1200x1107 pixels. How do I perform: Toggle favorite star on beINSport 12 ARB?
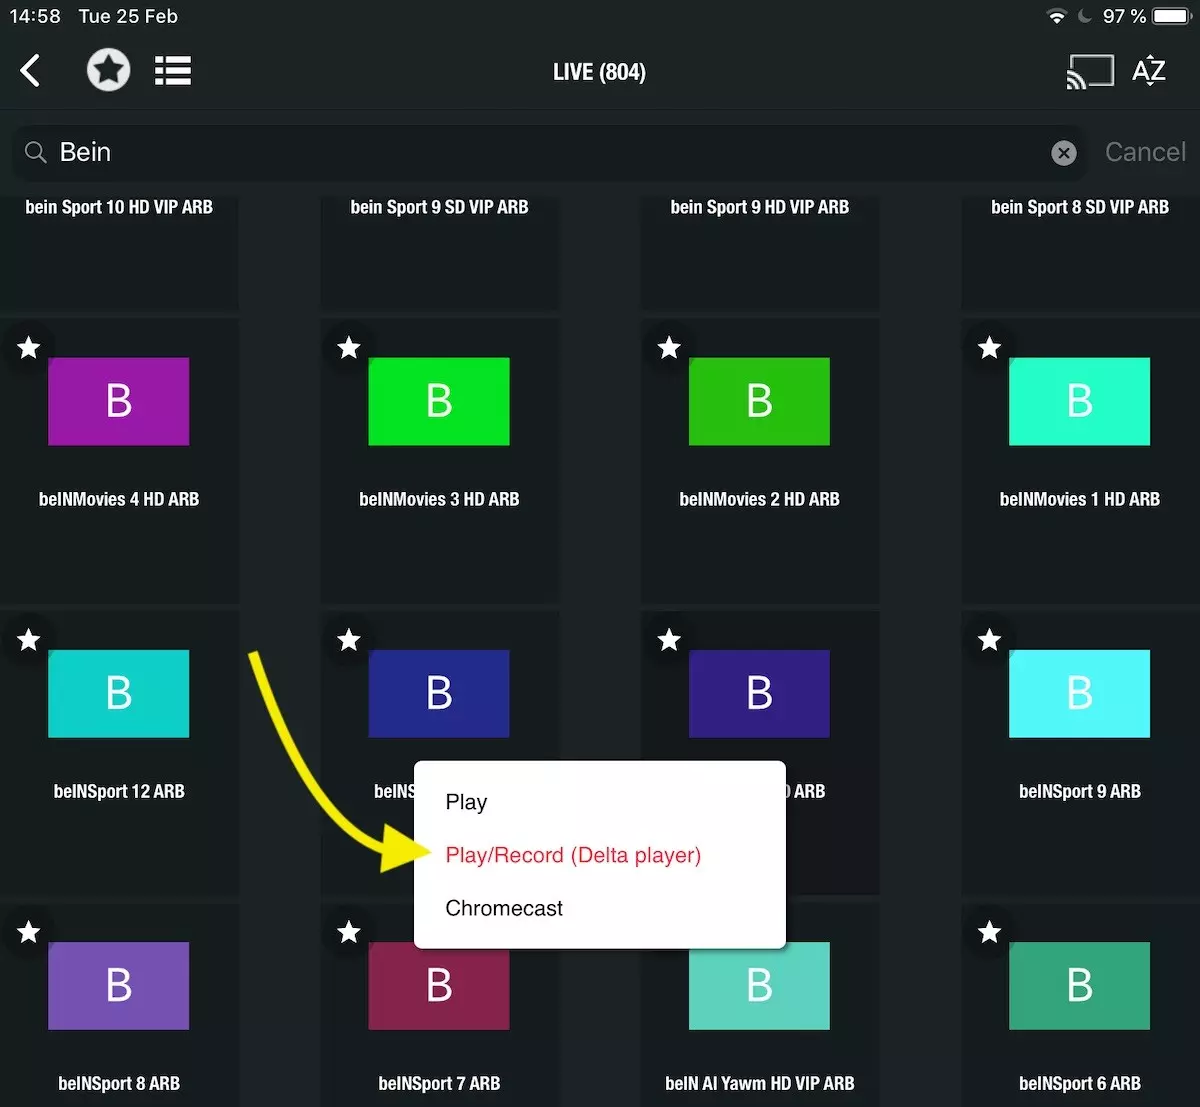tap(29, 640)
